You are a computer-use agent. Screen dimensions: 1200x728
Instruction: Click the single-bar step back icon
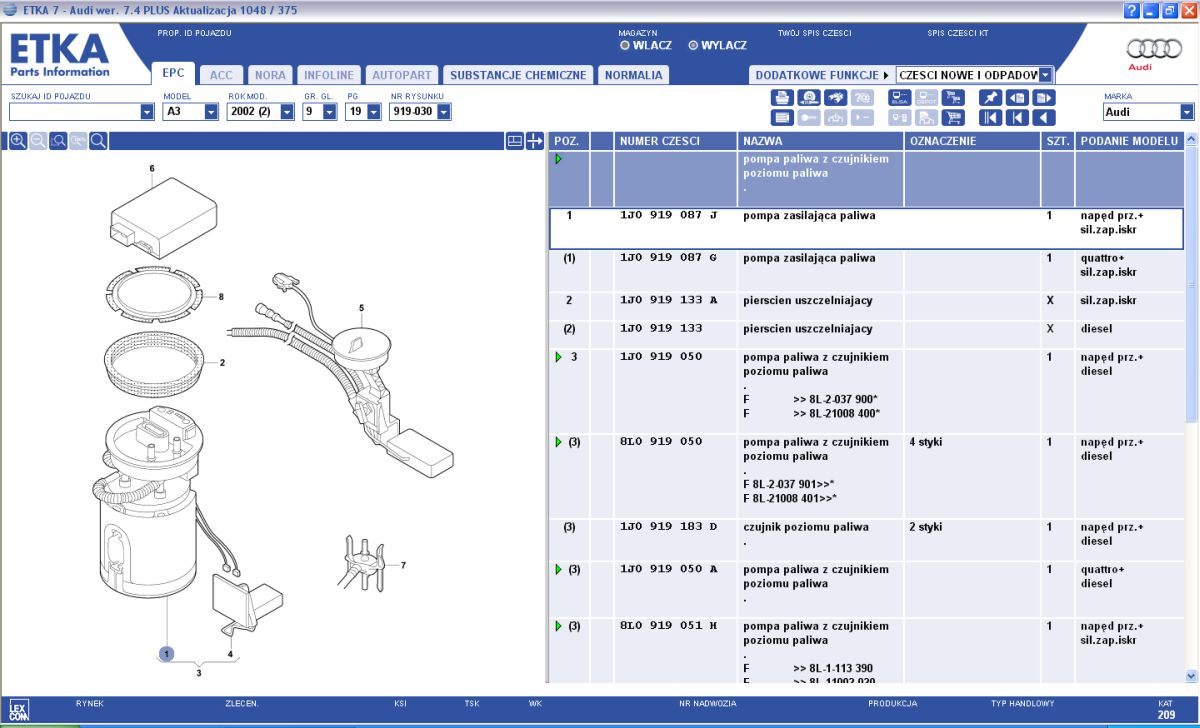(1016, 118)
